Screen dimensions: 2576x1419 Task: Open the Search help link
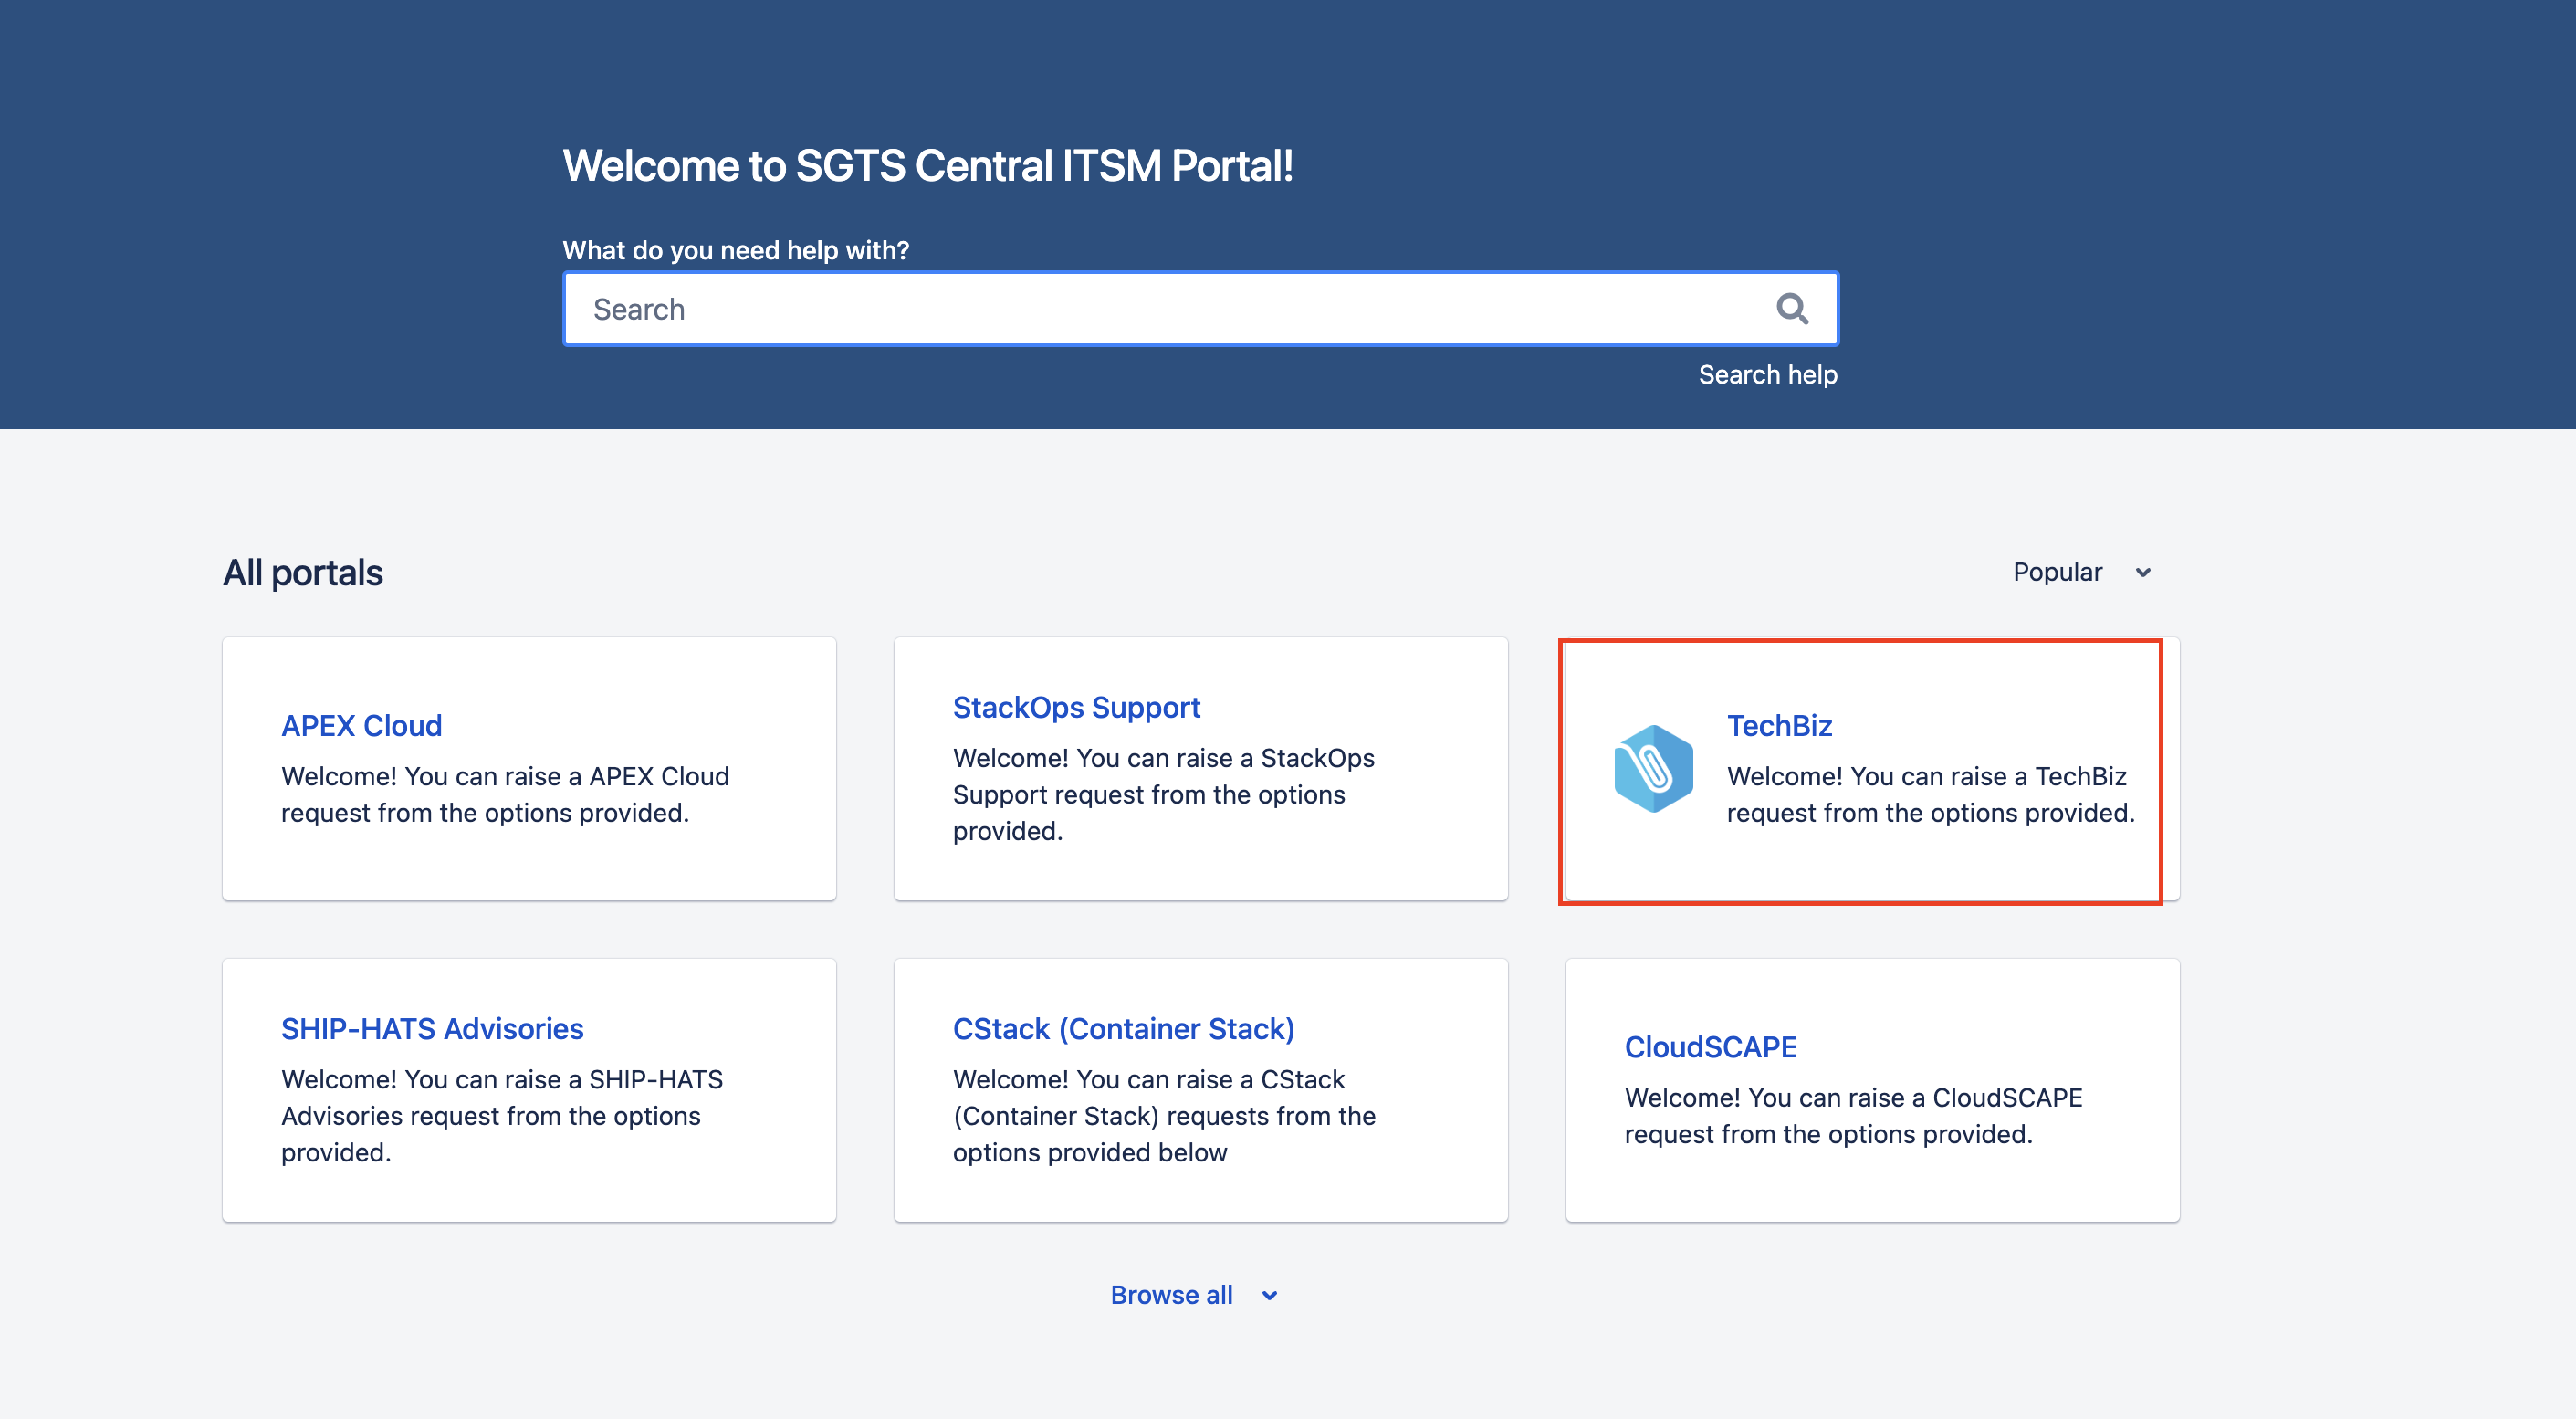click(1767, 375)
